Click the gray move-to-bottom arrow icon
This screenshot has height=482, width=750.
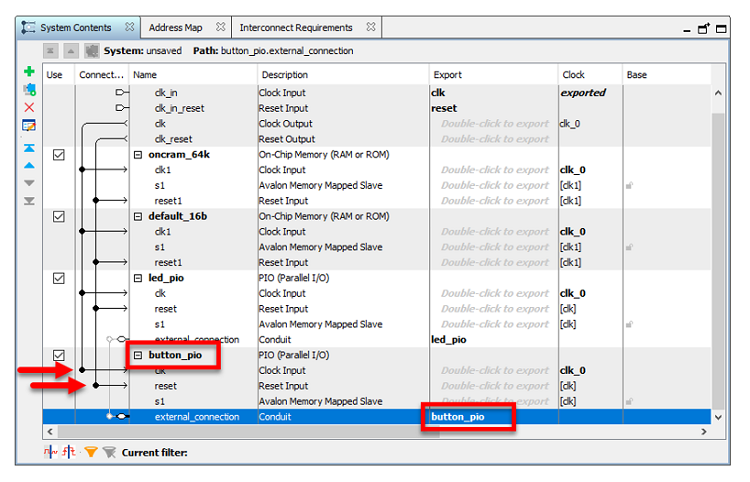tap(29, 201)
